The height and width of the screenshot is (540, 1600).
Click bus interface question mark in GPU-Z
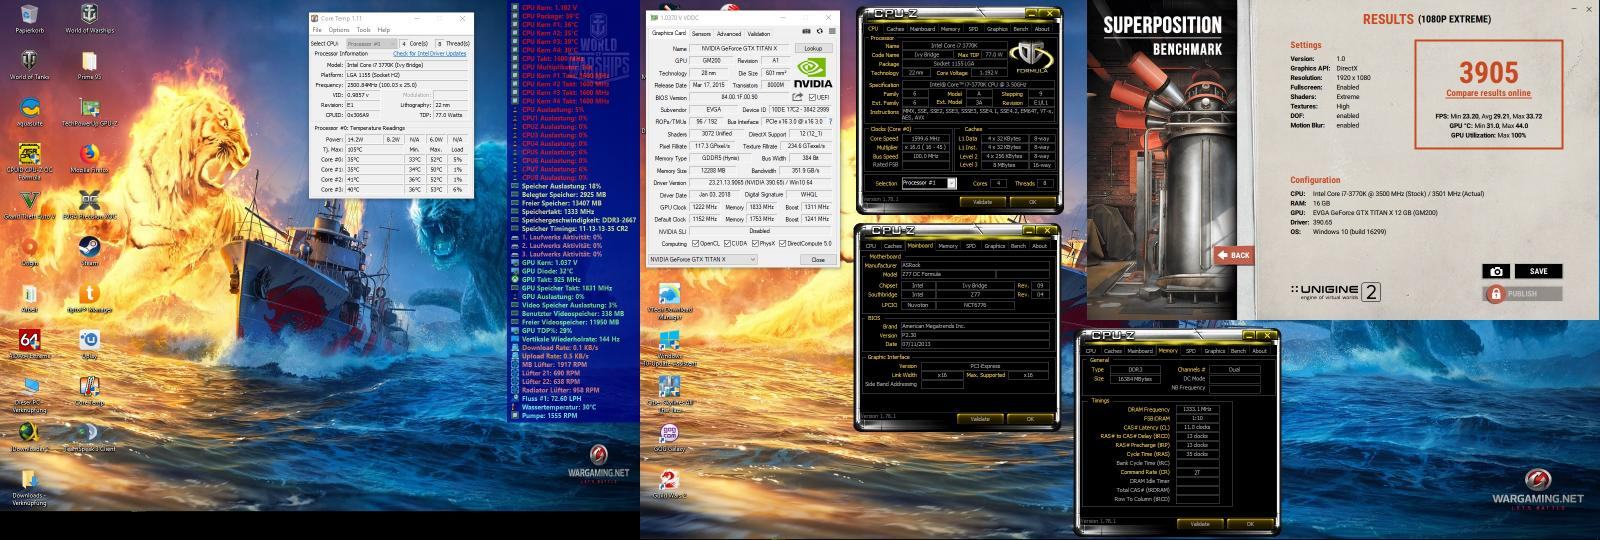click(830, 121)
